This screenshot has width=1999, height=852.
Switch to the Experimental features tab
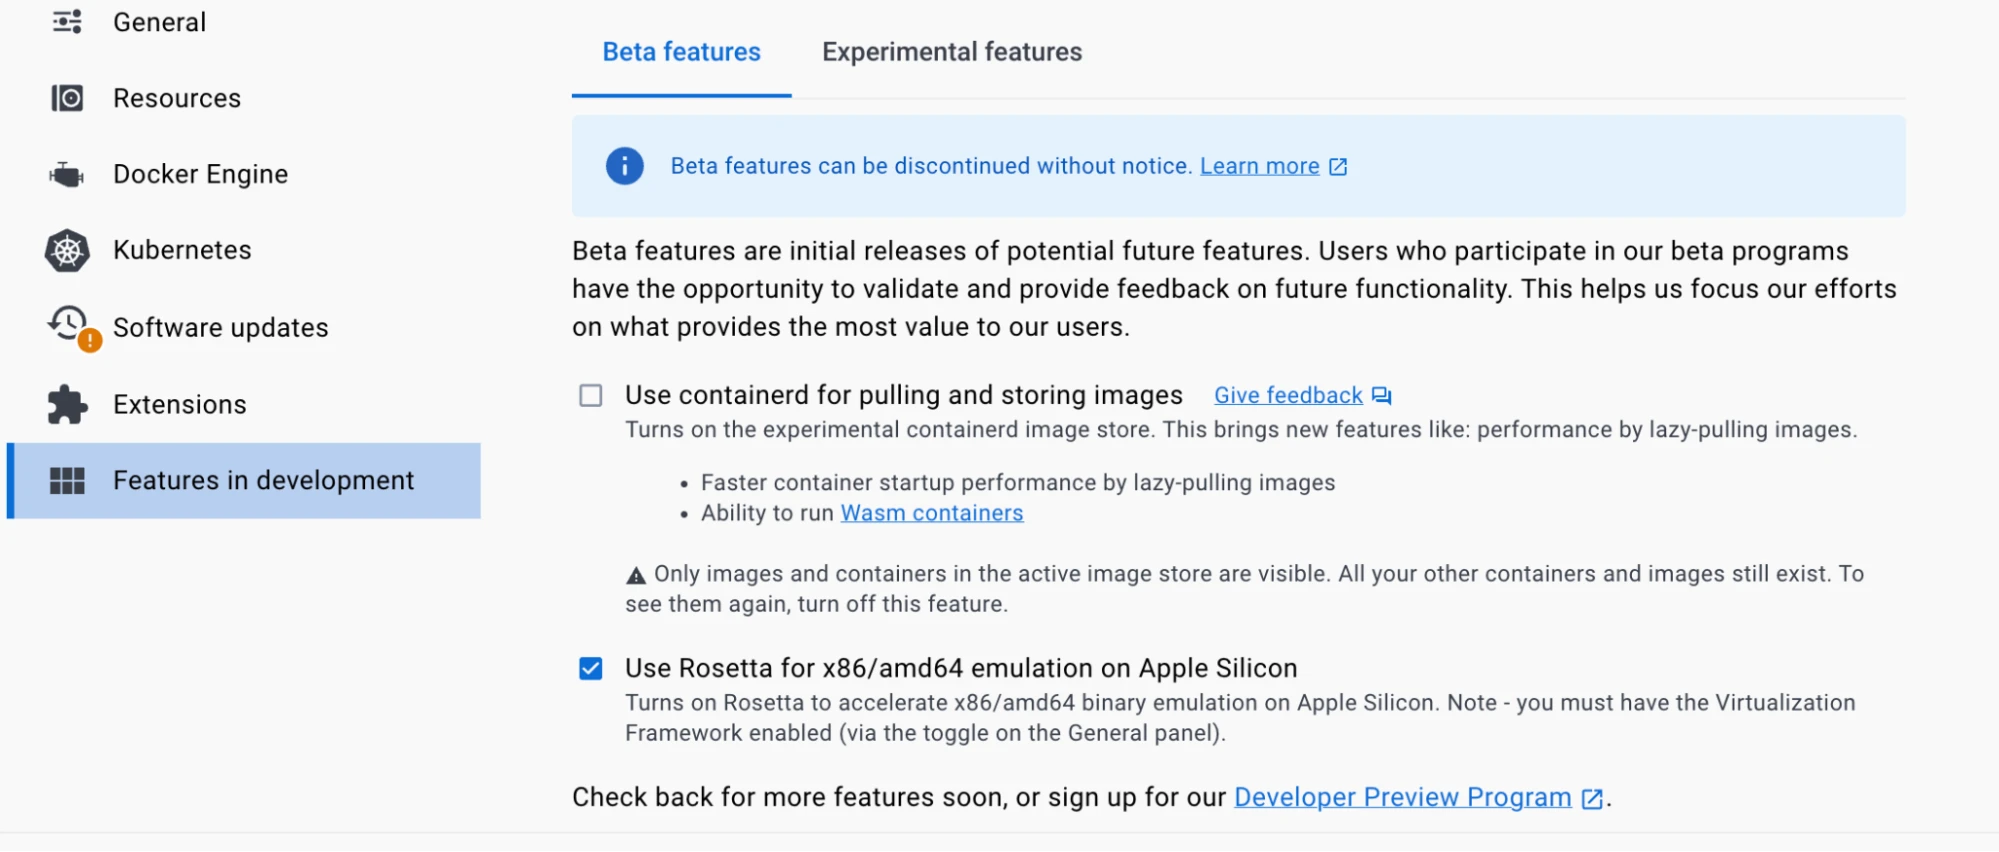click(x=951, y=52)
